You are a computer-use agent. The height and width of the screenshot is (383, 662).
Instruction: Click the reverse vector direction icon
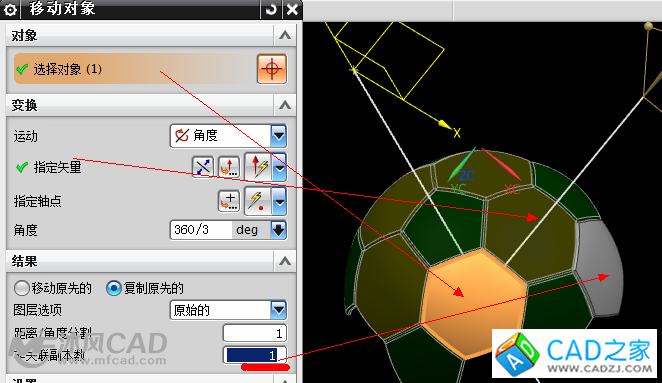click(x=203, y=167)
